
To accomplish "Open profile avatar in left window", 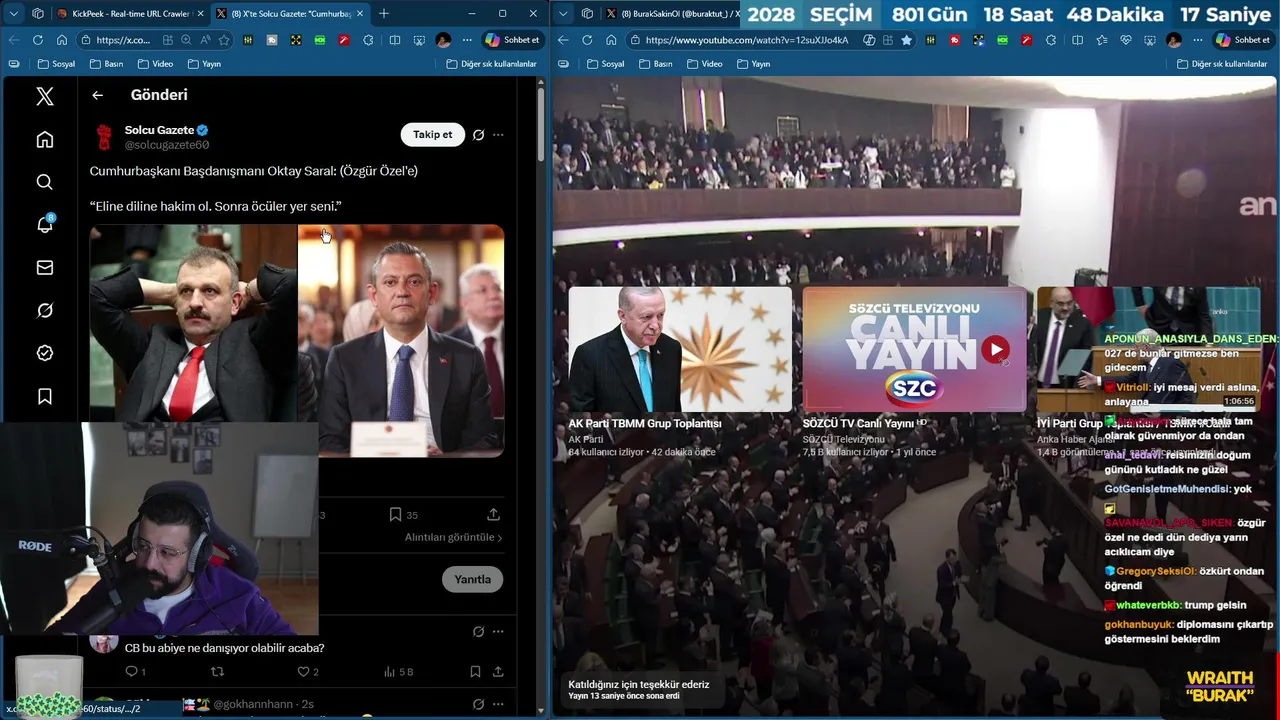I will 443,40.
